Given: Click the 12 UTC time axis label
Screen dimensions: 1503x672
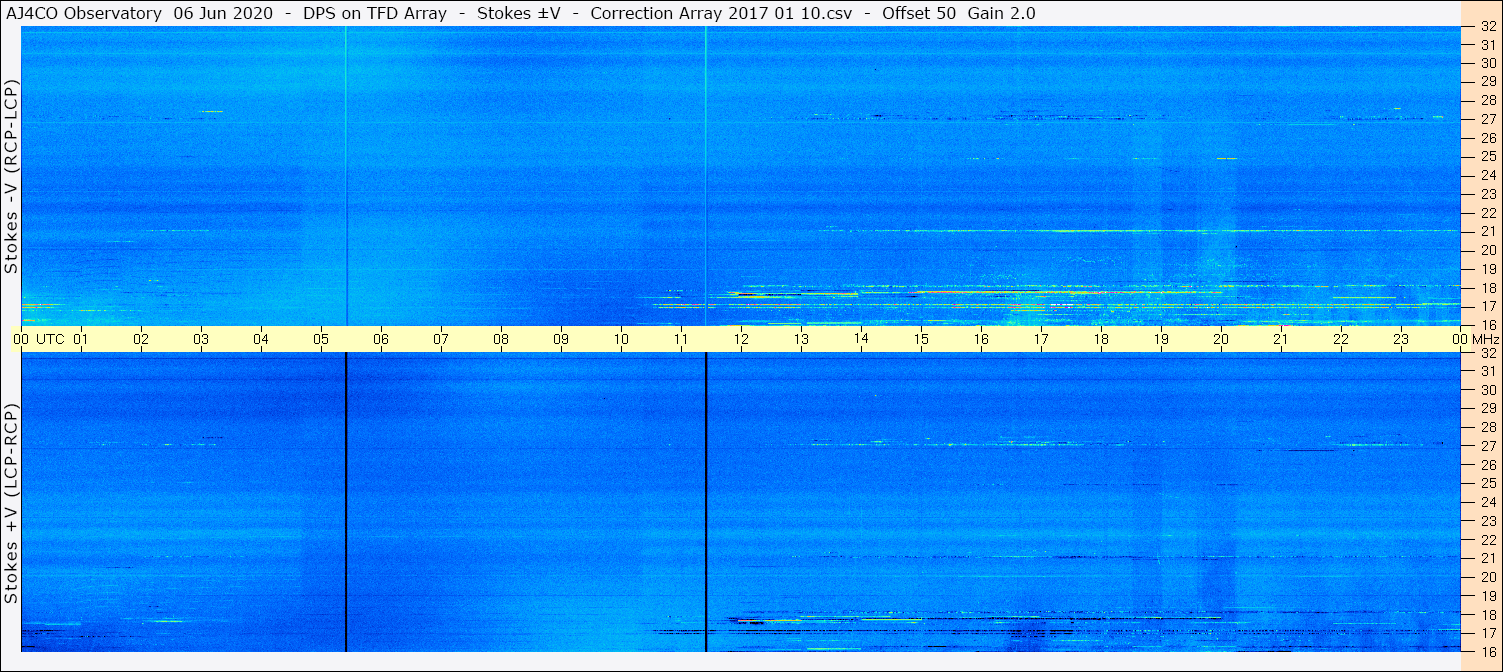Looking at the screenshot, I should coord(741,339).
